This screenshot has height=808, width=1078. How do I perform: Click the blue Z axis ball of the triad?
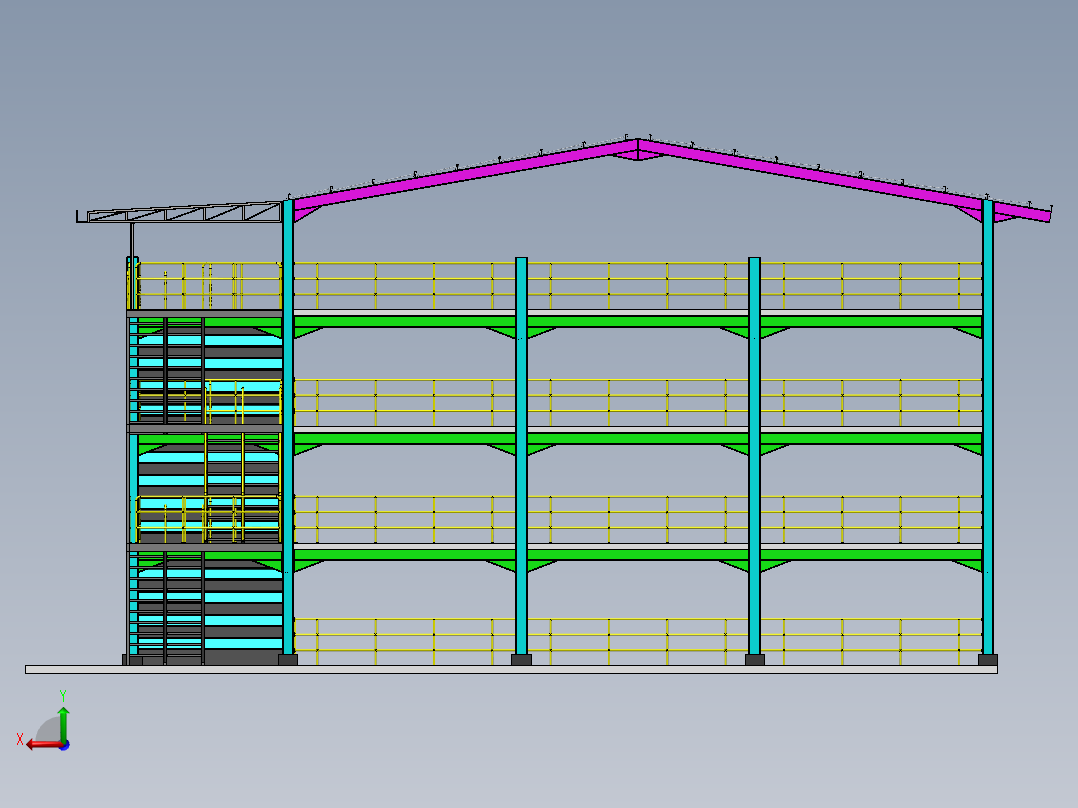[65, 745]
